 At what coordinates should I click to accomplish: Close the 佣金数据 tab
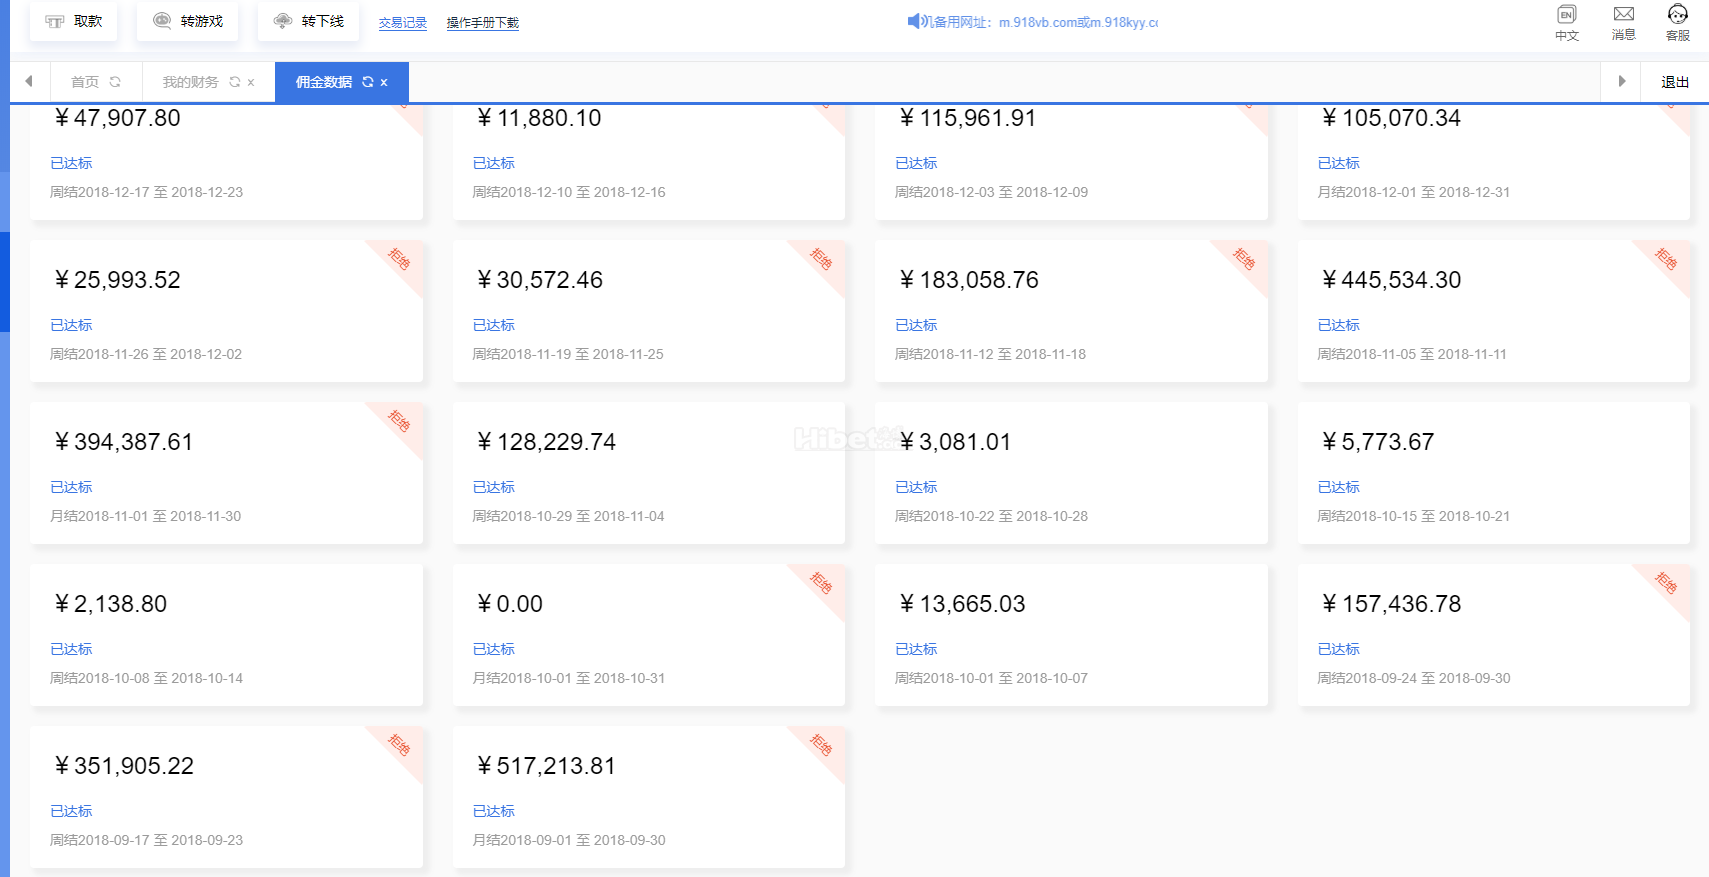[384, 83]
